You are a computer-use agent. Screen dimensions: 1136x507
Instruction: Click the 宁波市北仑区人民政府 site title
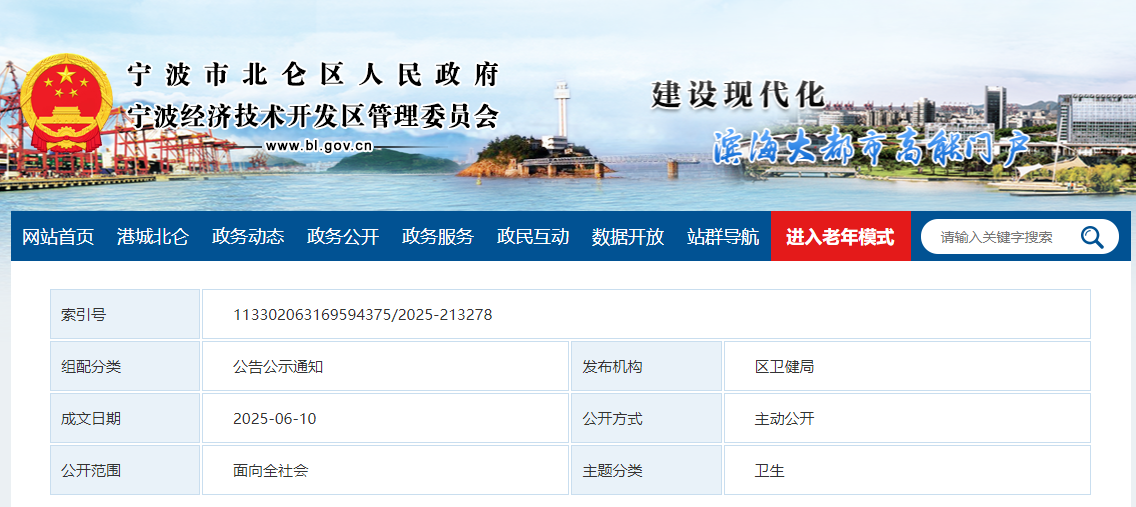312,75
